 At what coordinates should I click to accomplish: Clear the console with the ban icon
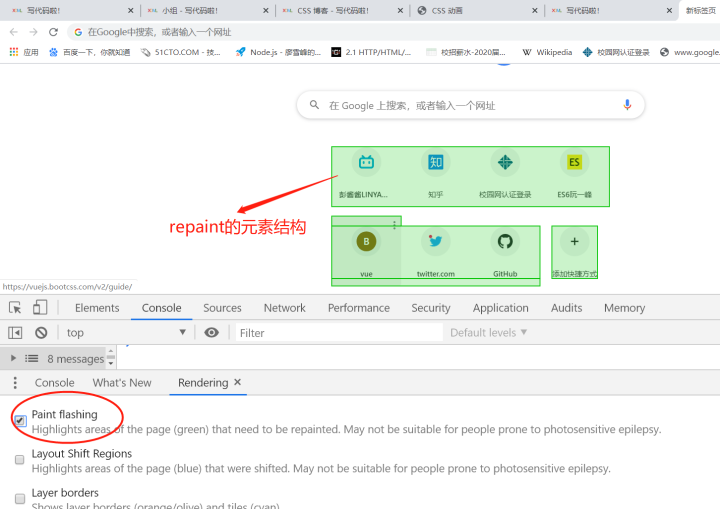[41, 333]
